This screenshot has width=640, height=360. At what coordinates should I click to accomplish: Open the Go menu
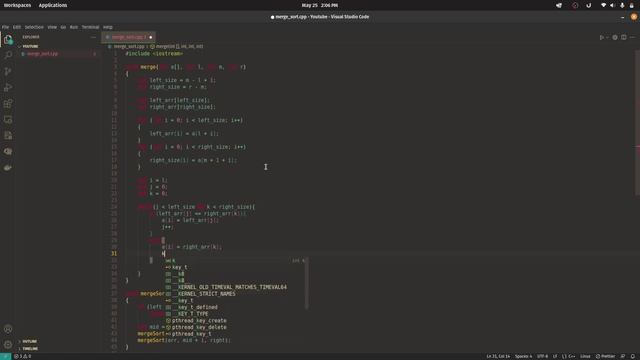63,27
